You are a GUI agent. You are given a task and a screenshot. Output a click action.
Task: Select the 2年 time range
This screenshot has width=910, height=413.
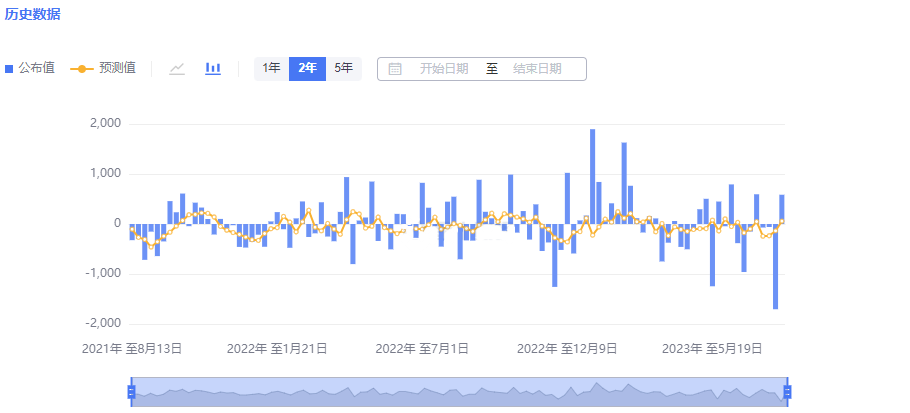point(308,68)
